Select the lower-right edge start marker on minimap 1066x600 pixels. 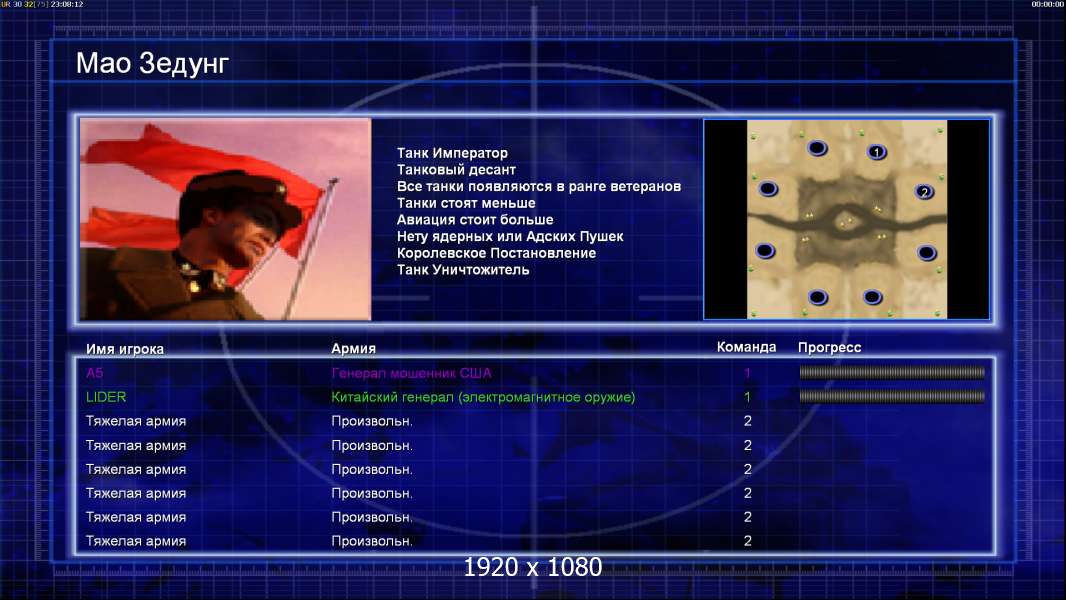[927, 253]
